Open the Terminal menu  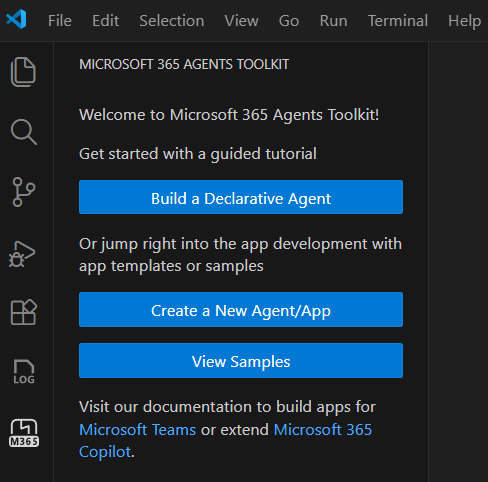click(398, 21)
